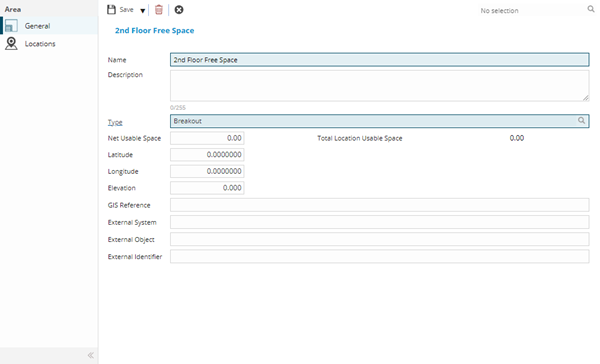600x364 pixels.
Task: Click the No selection search field
Action: pyautogui.click(x=533, y=10)
